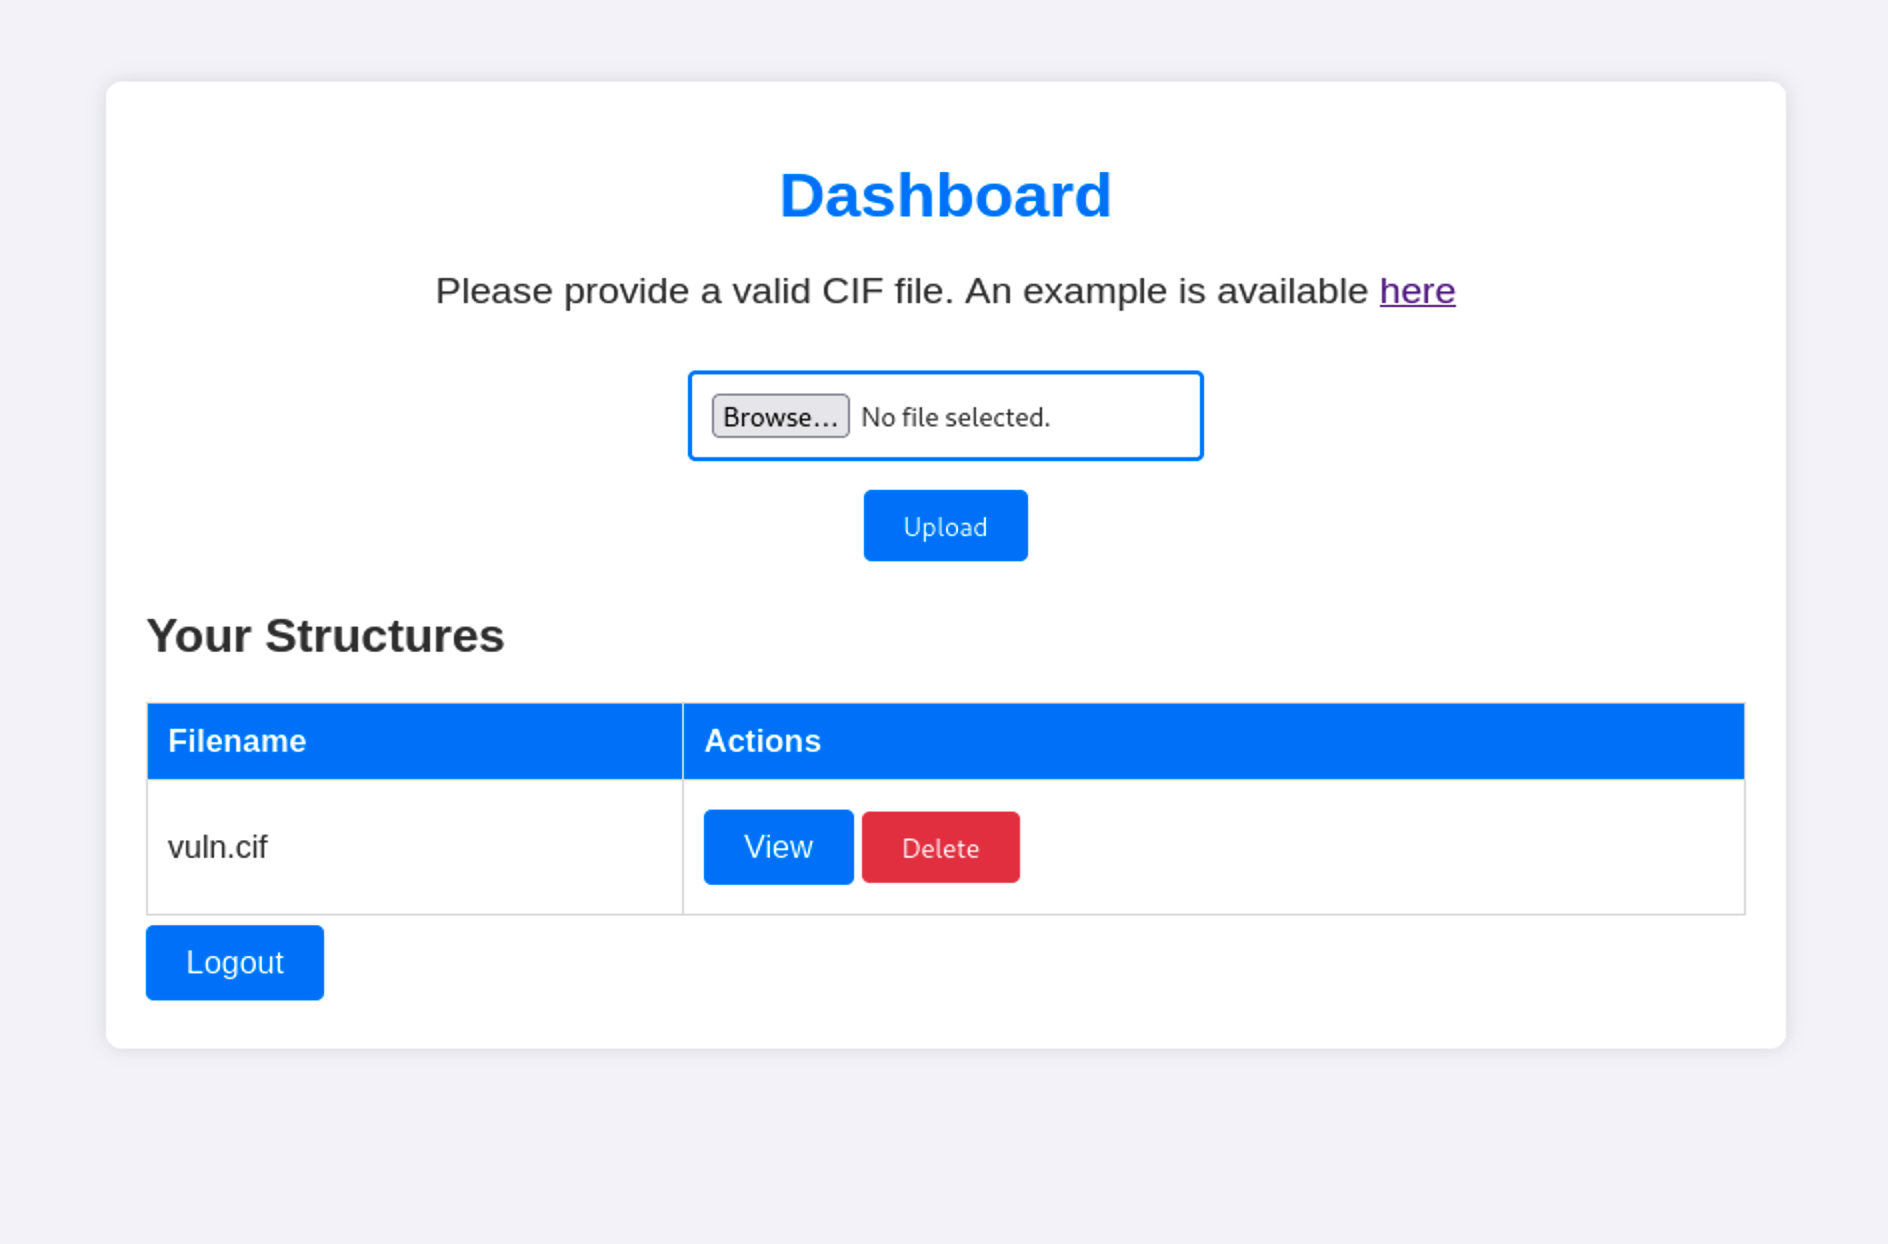Click the Actions column header

(x=762, y=741)
